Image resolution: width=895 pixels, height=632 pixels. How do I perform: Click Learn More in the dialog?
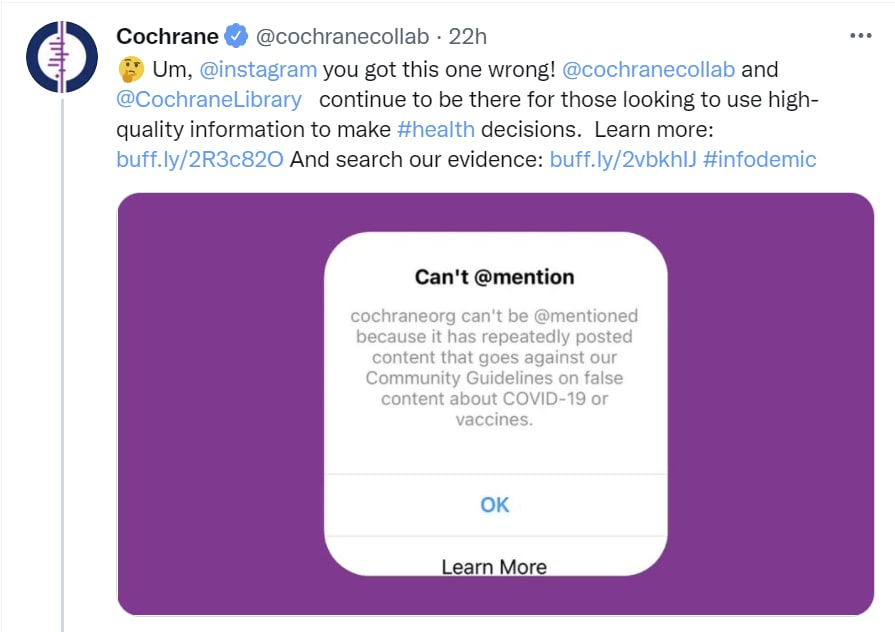click(494, 566)
